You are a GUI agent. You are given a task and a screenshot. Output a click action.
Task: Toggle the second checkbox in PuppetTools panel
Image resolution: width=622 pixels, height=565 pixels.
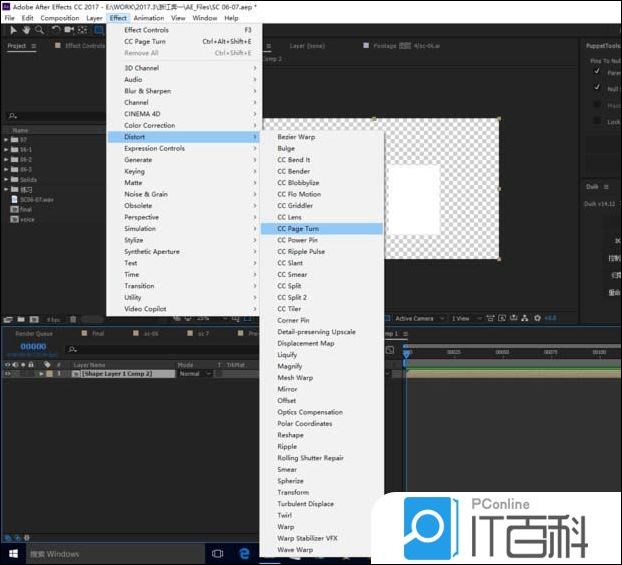pos(597,88)
